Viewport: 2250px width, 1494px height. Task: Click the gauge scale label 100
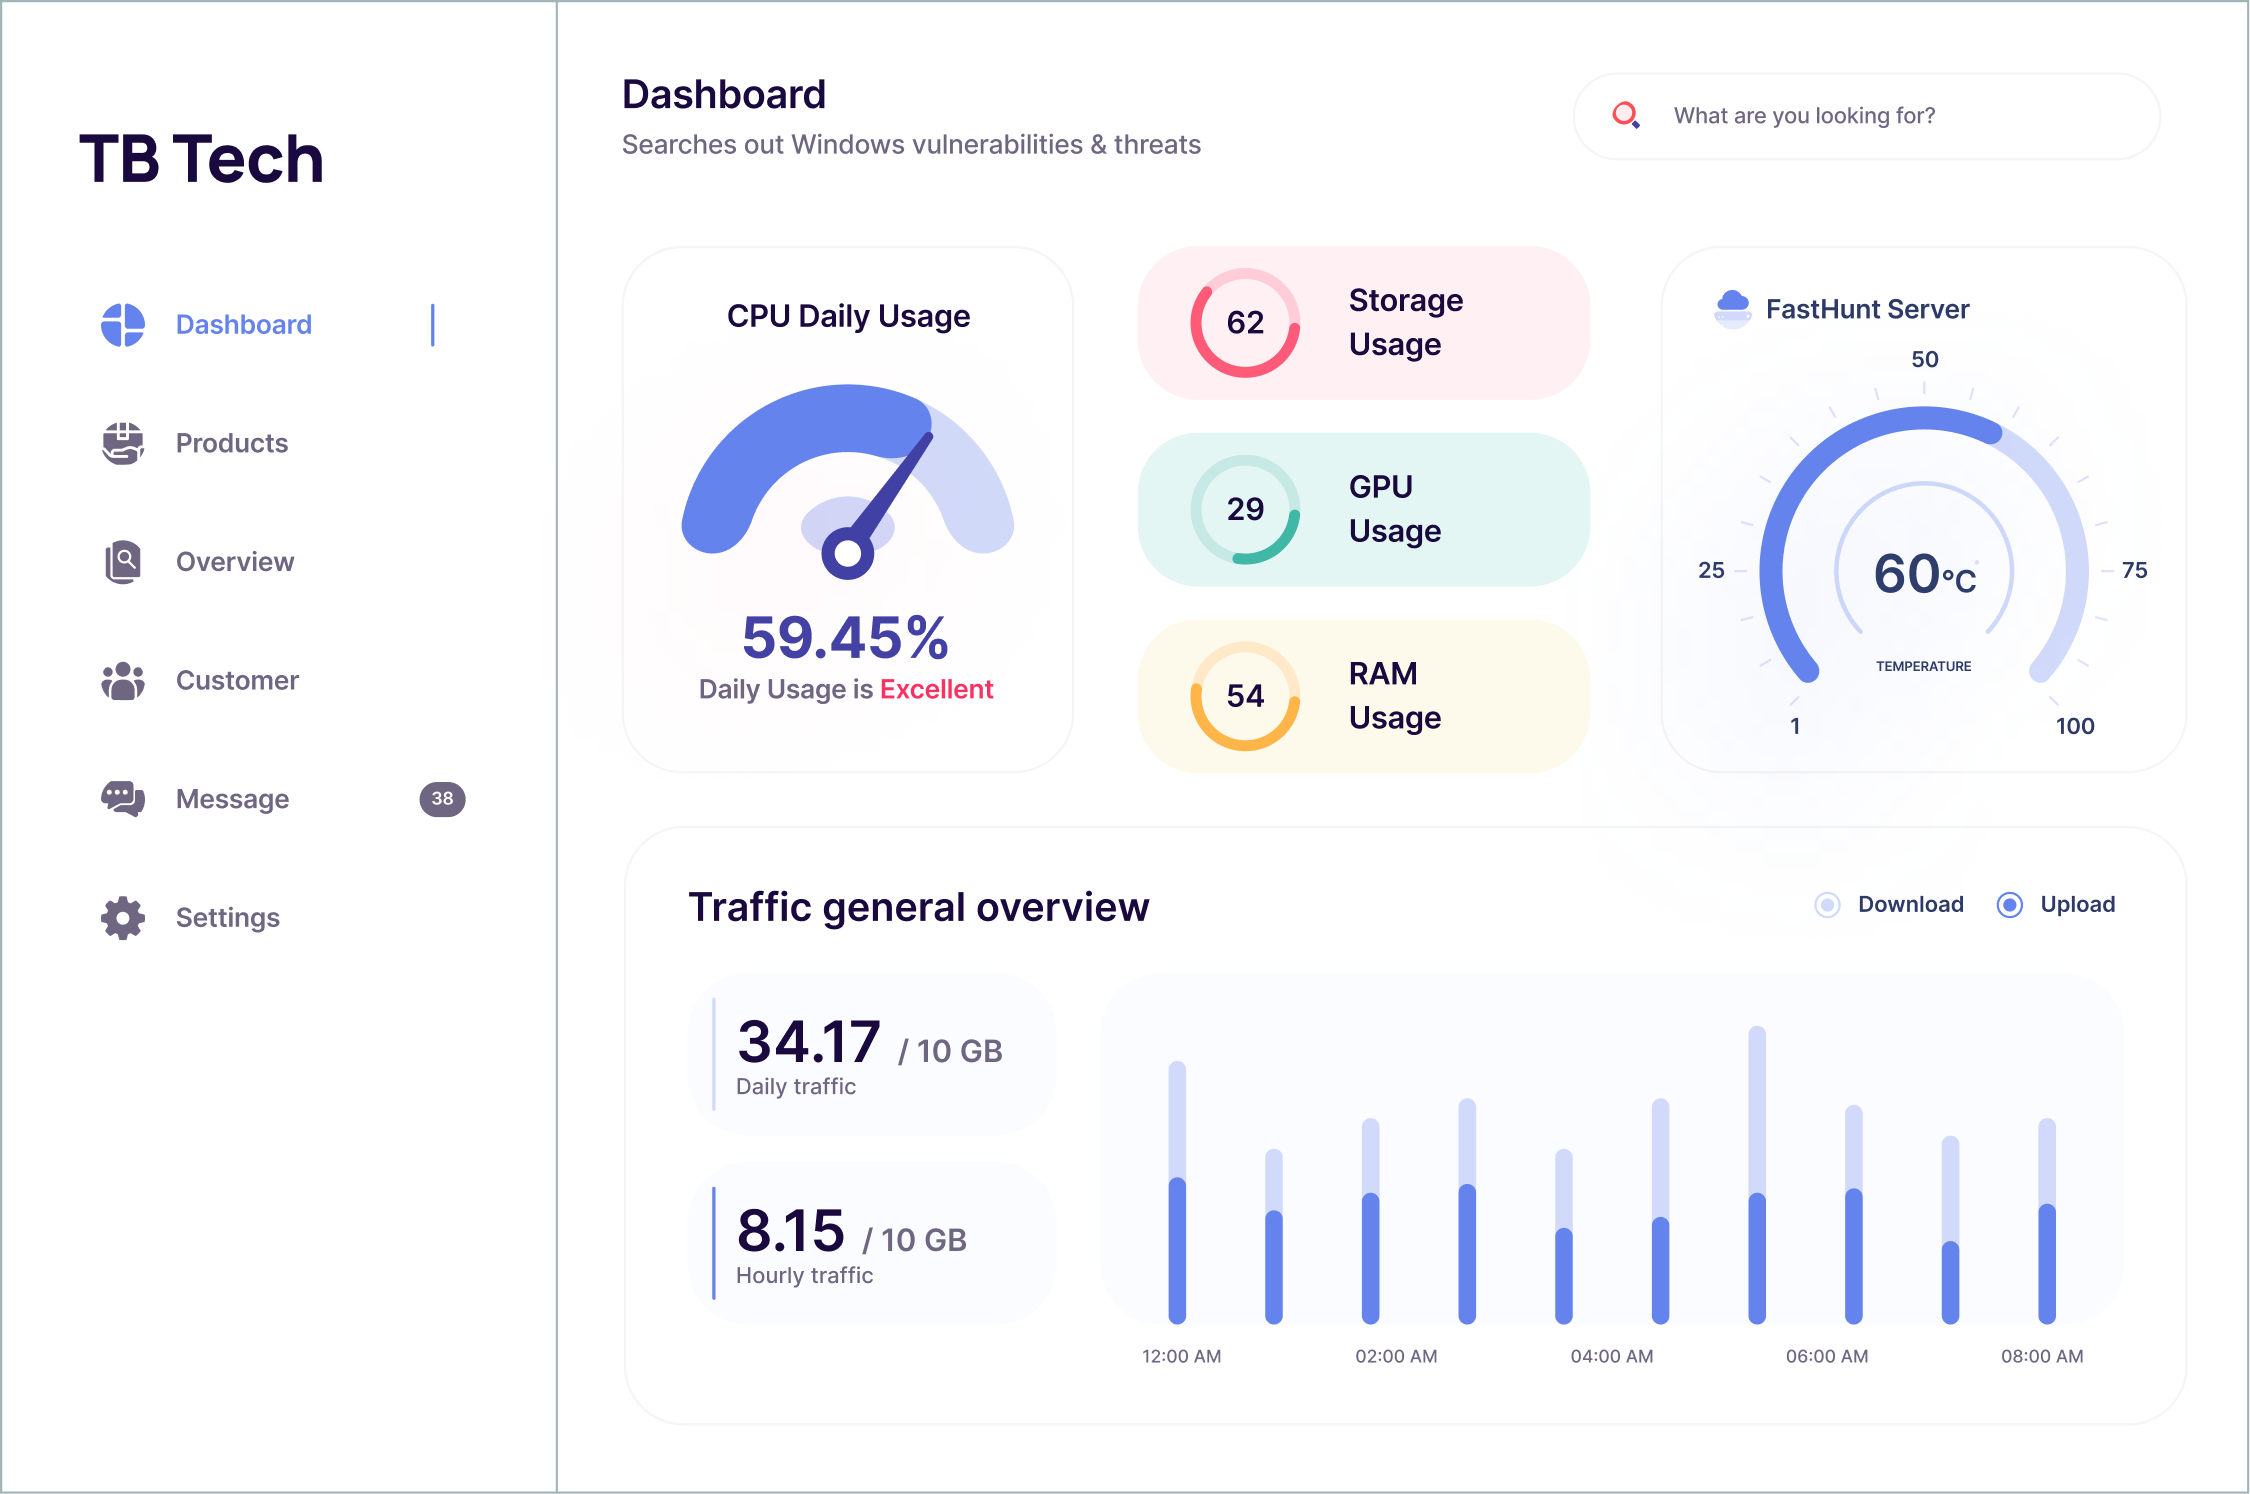pos(2075,726)
